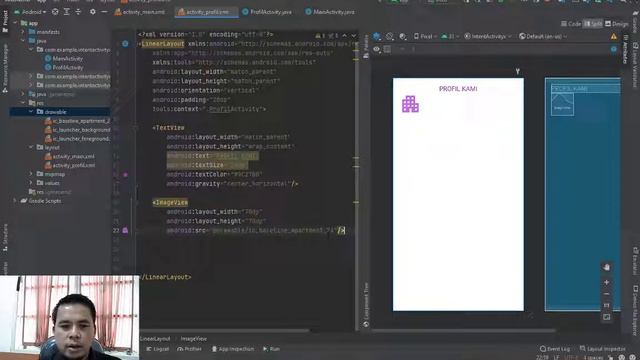The image size is (640, 360).
Task: Select project files locate target icon
Action: tap(55, 12)
